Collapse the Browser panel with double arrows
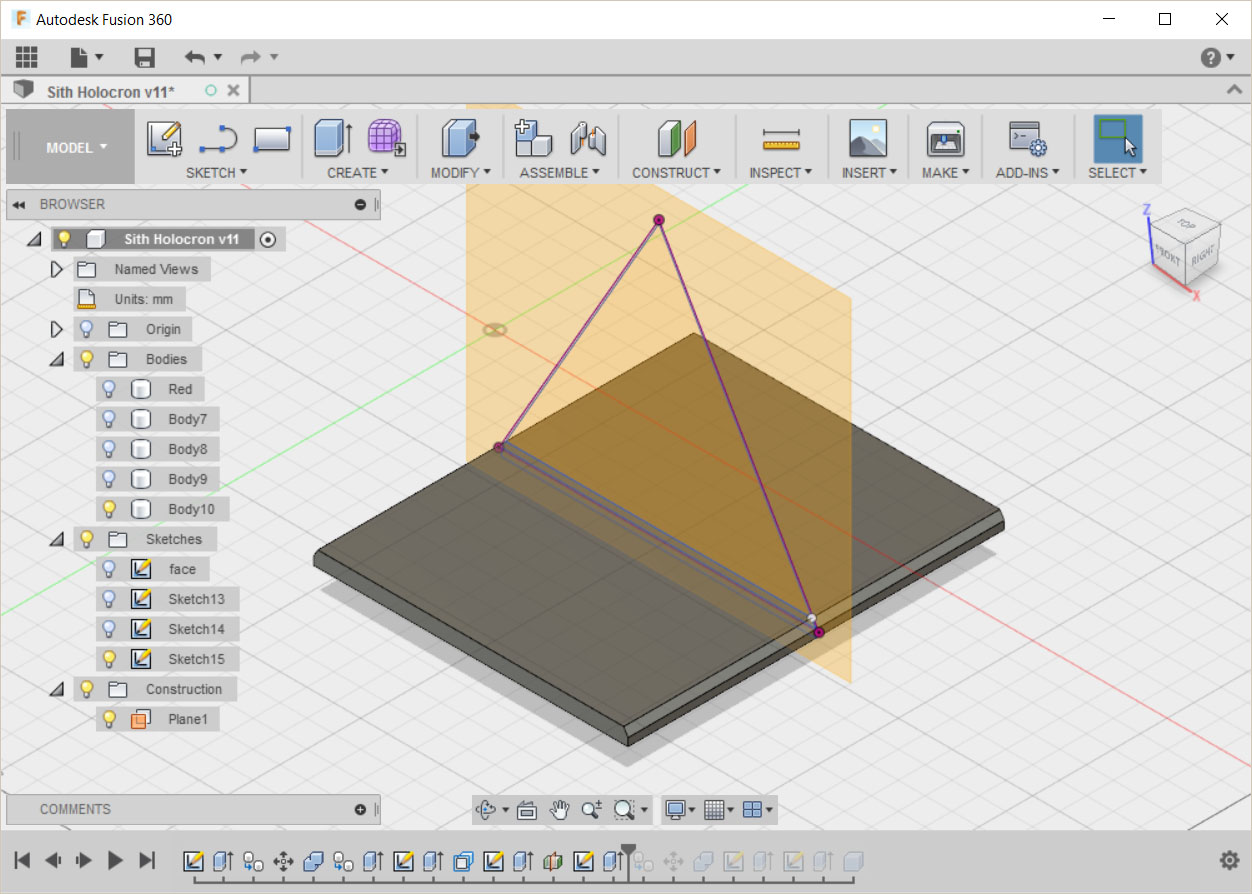Screen dimensions: 1252x894 click(19, 204)
